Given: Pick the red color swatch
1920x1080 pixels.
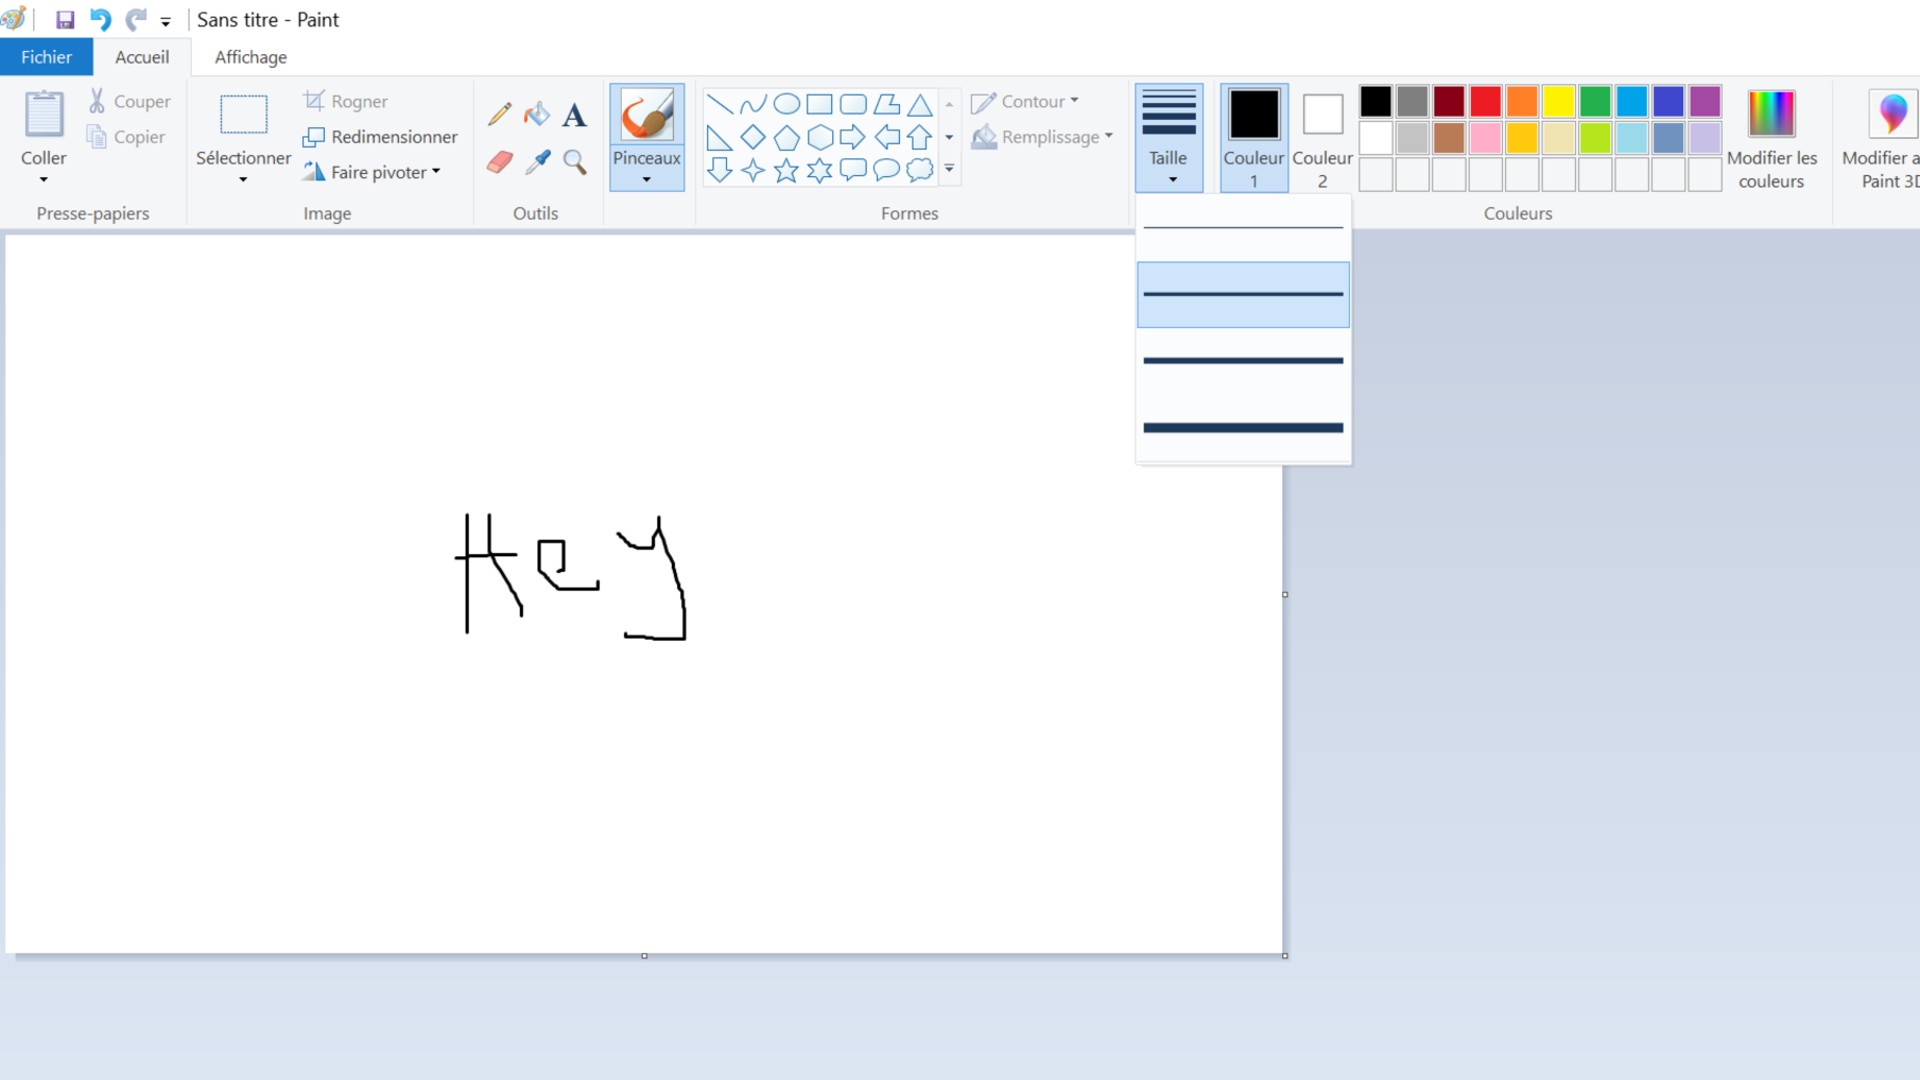Looking at the screenshot, I should pyautogui.click(x=1485, y=101).
